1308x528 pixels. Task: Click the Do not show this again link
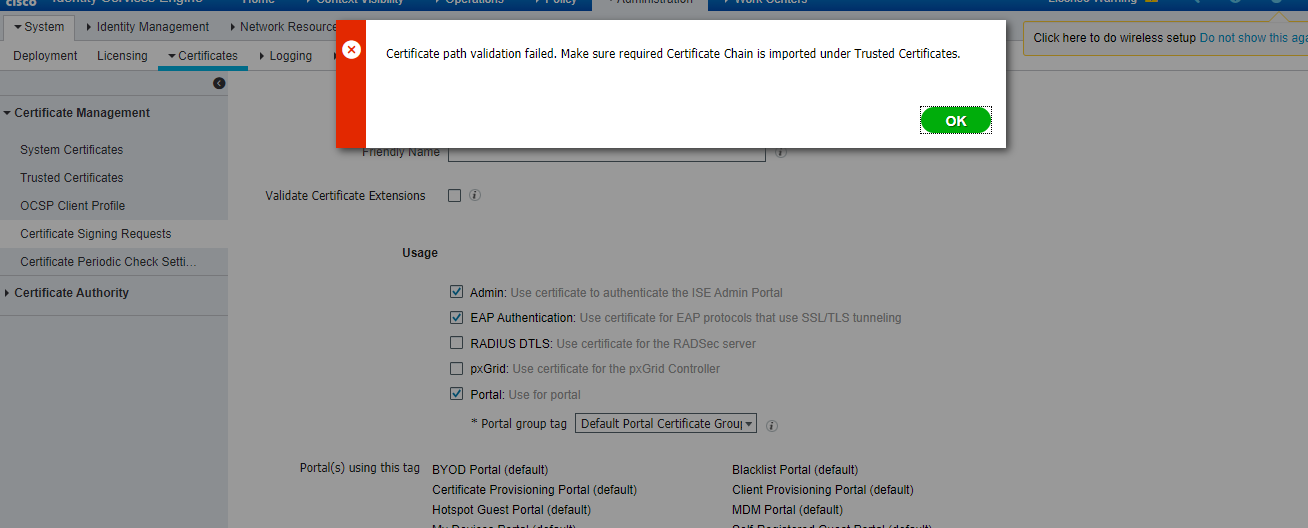pyautogui.click(x=1253, y=38)
